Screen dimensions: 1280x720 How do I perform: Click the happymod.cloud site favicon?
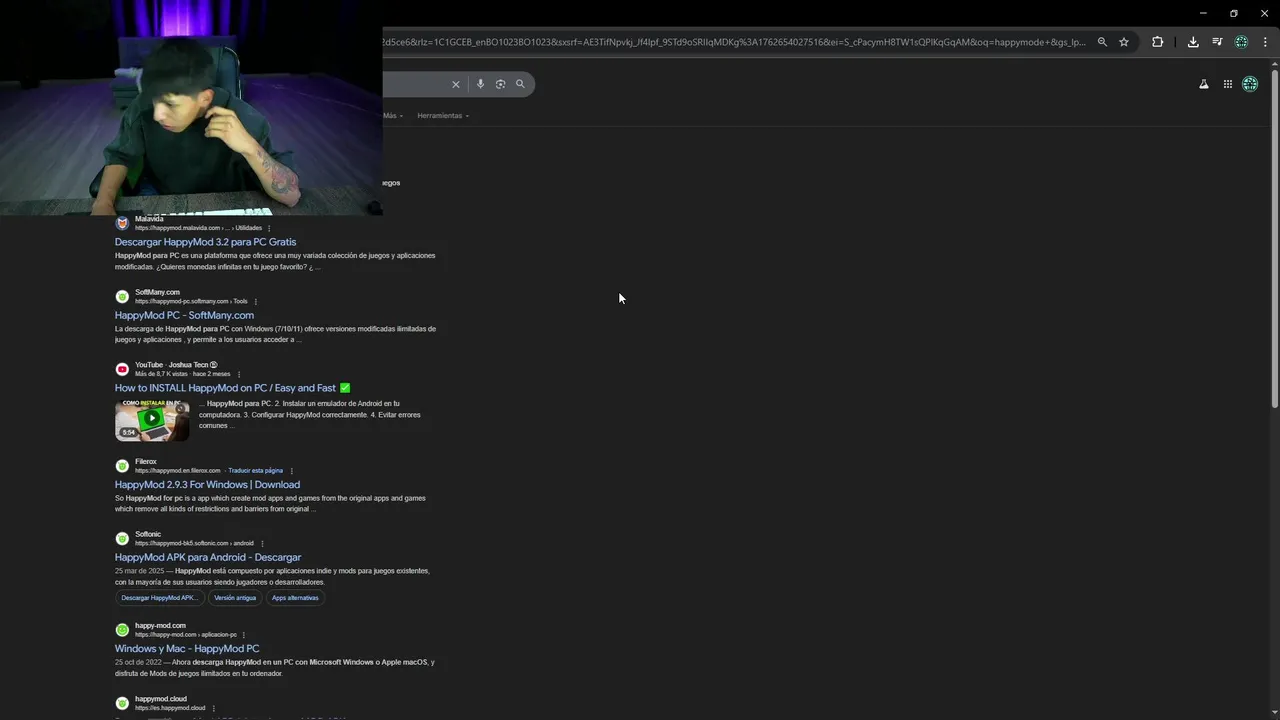(122, 703)
